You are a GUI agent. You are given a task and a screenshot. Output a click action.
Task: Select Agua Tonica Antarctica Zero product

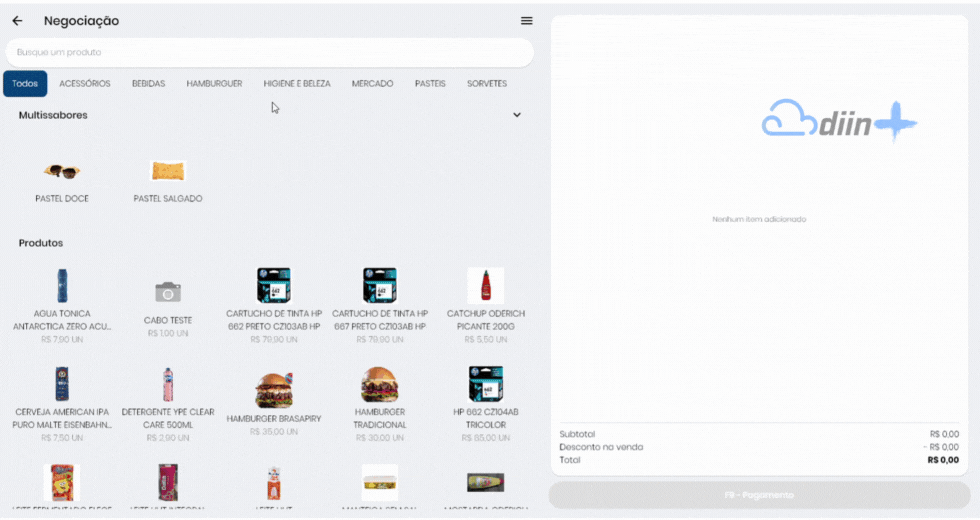[62, 286]
